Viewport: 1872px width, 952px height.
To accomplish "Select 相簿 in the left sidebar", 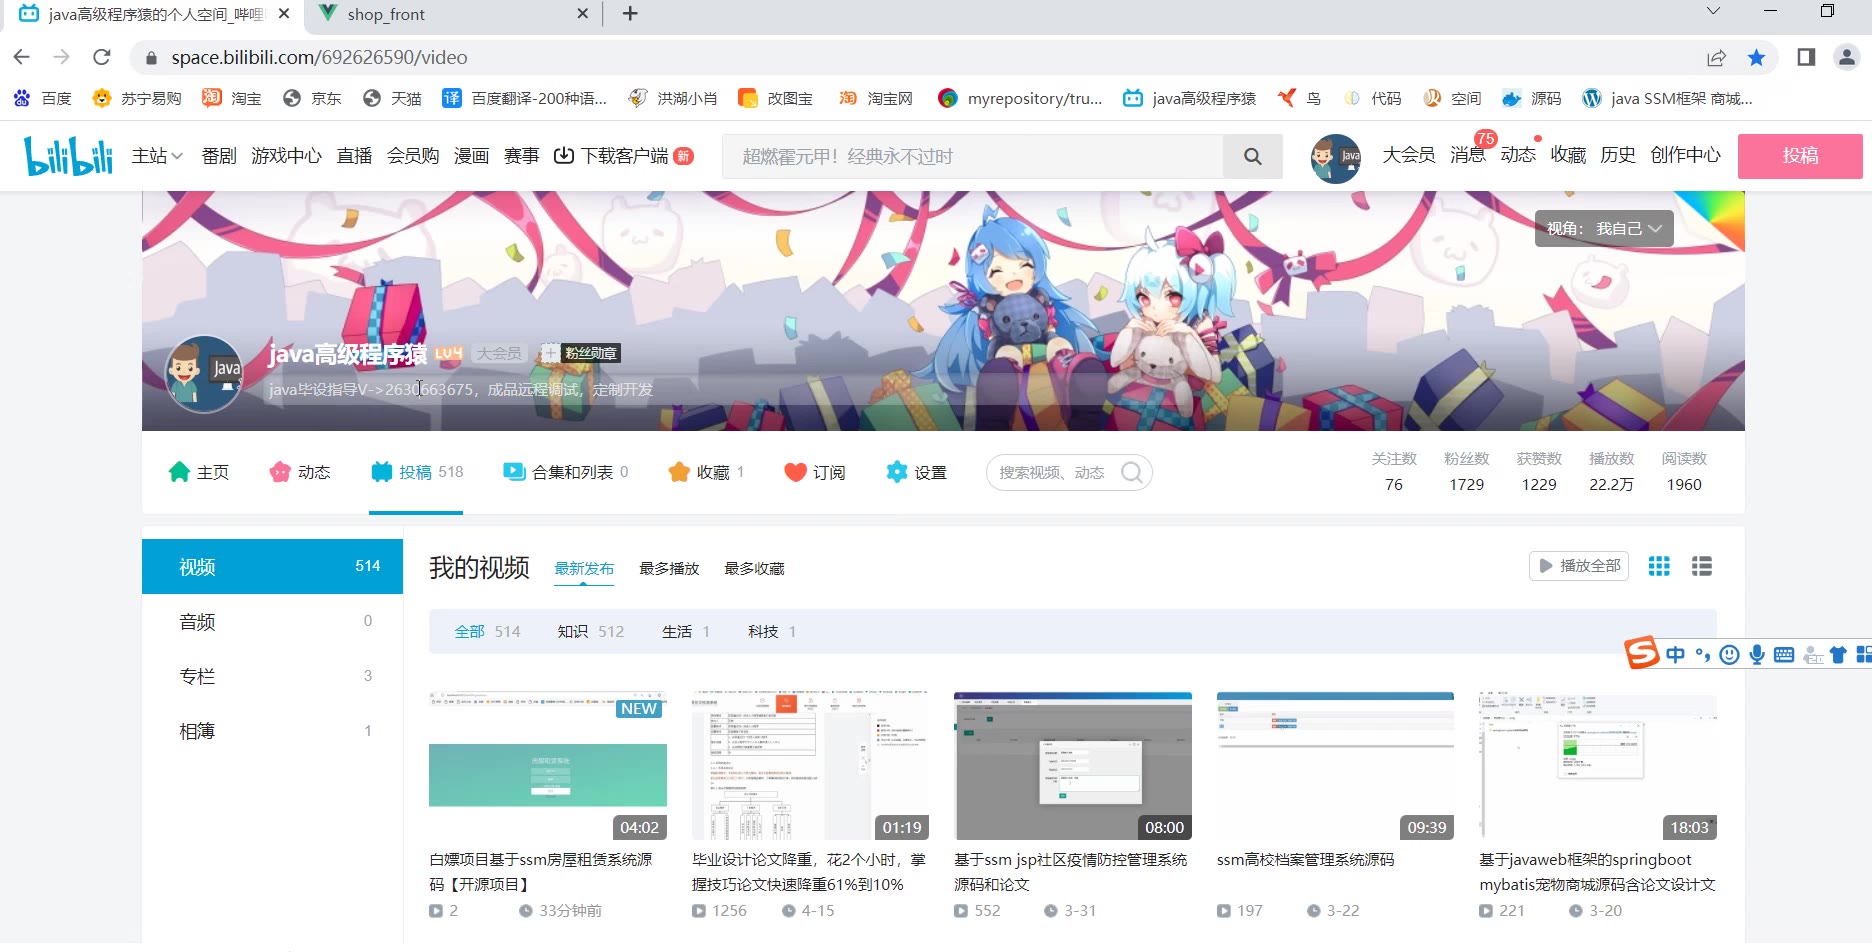I will tap(272, 731).
